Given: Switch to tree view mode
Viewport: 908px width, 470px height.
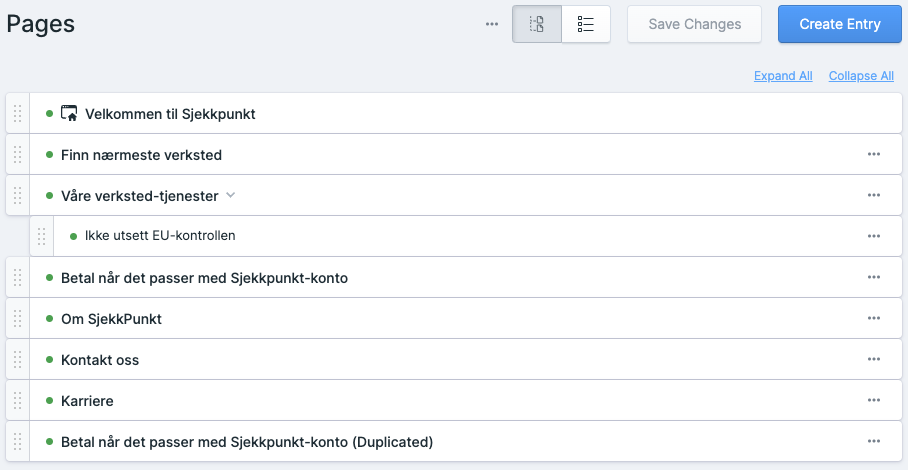Looking at the screenshot, I should pyautogui.click(x=537, y=24).
